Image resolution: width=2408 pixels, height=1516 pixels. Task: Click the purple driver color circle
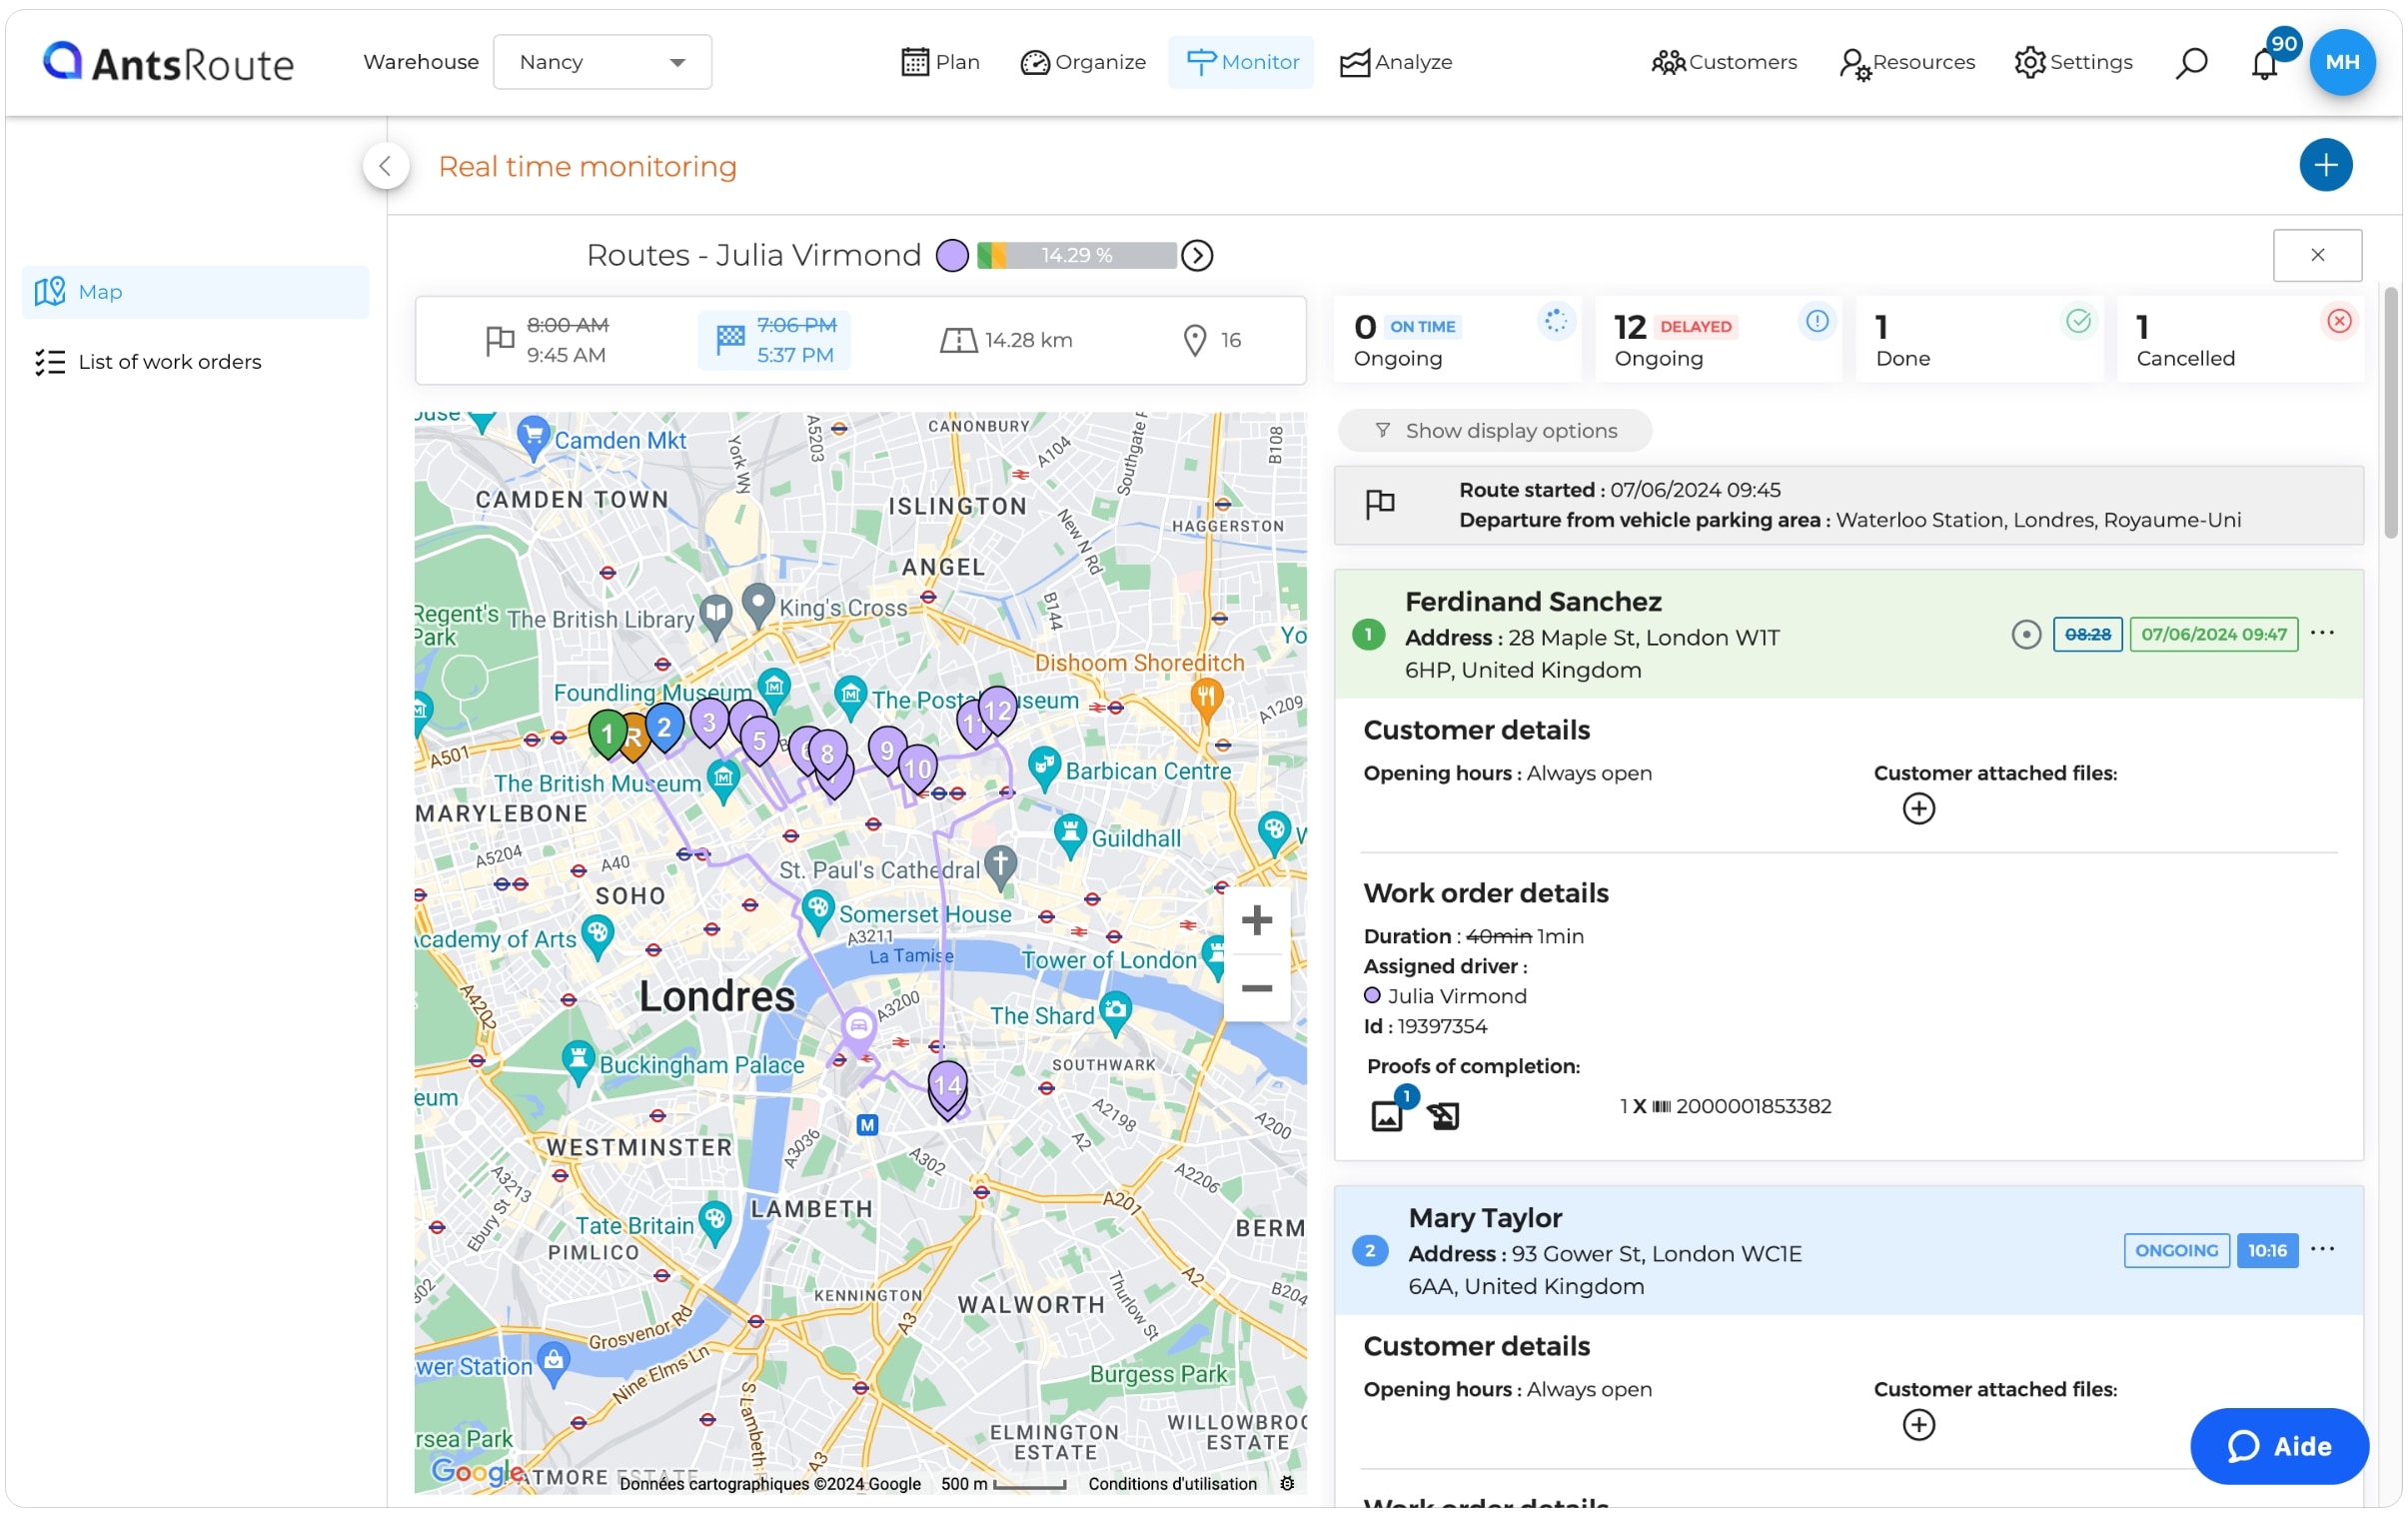tap(952, 256)
